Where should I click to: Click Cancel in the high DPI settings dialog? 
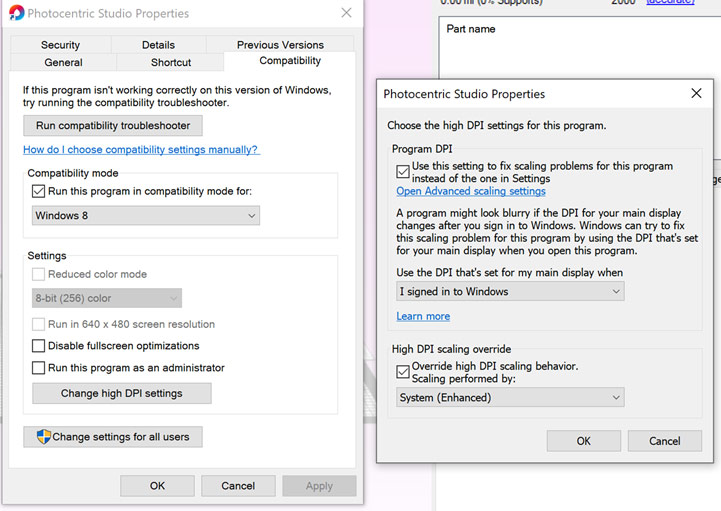664,441
